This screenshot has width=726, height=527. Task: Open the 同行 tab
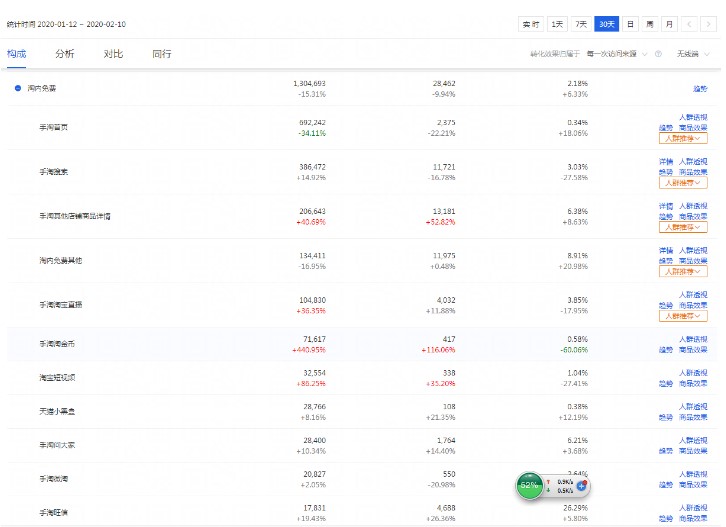[x=162, y=54]
